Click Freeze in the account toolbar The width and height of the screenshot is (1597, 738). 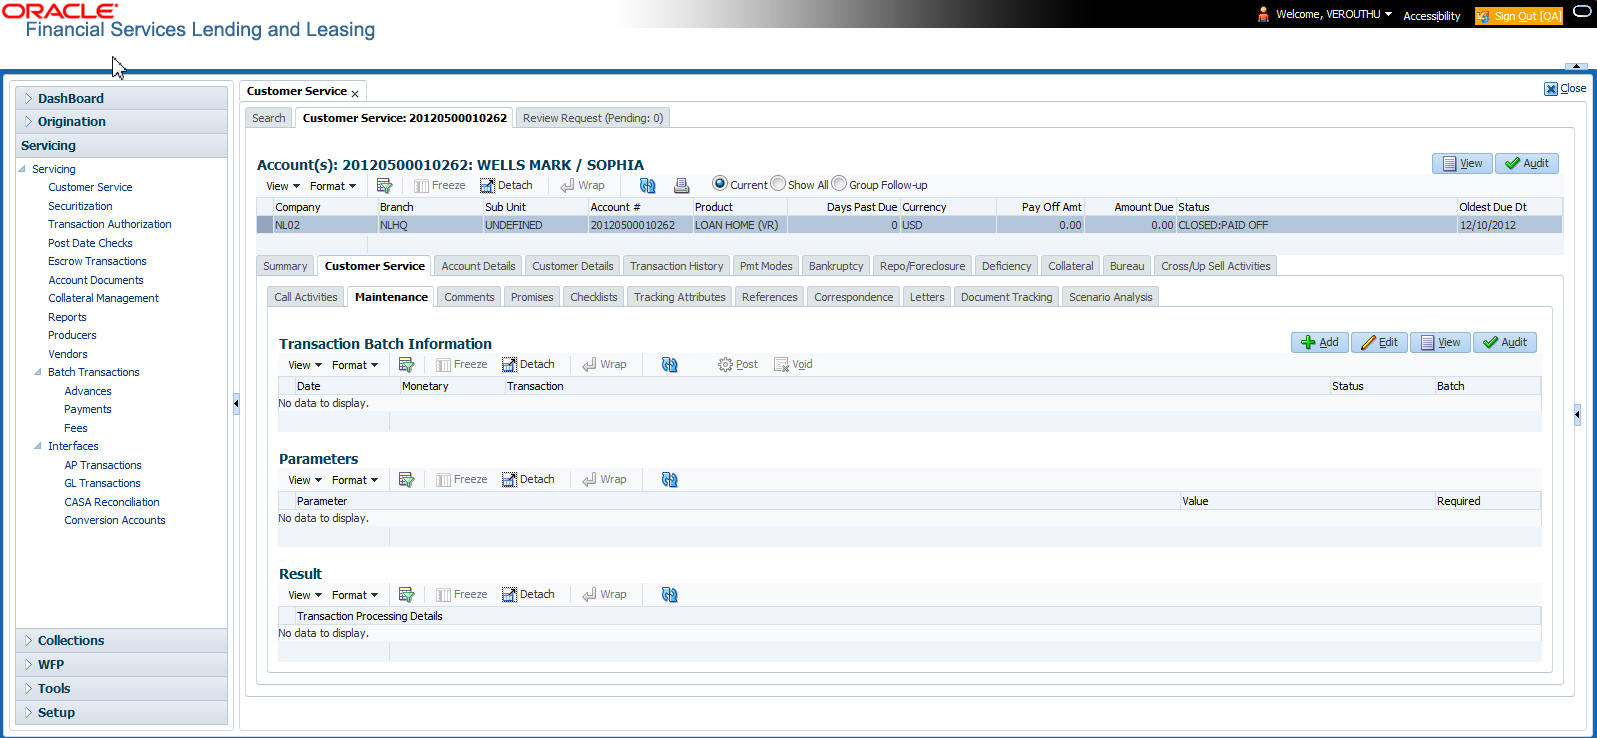440,186
